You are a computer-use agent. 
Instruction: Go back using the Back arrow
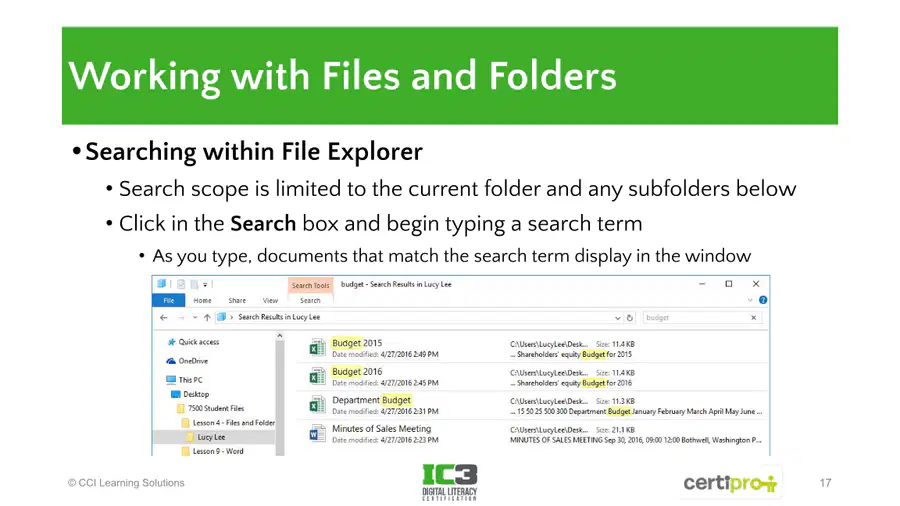[x=164, y=317]
